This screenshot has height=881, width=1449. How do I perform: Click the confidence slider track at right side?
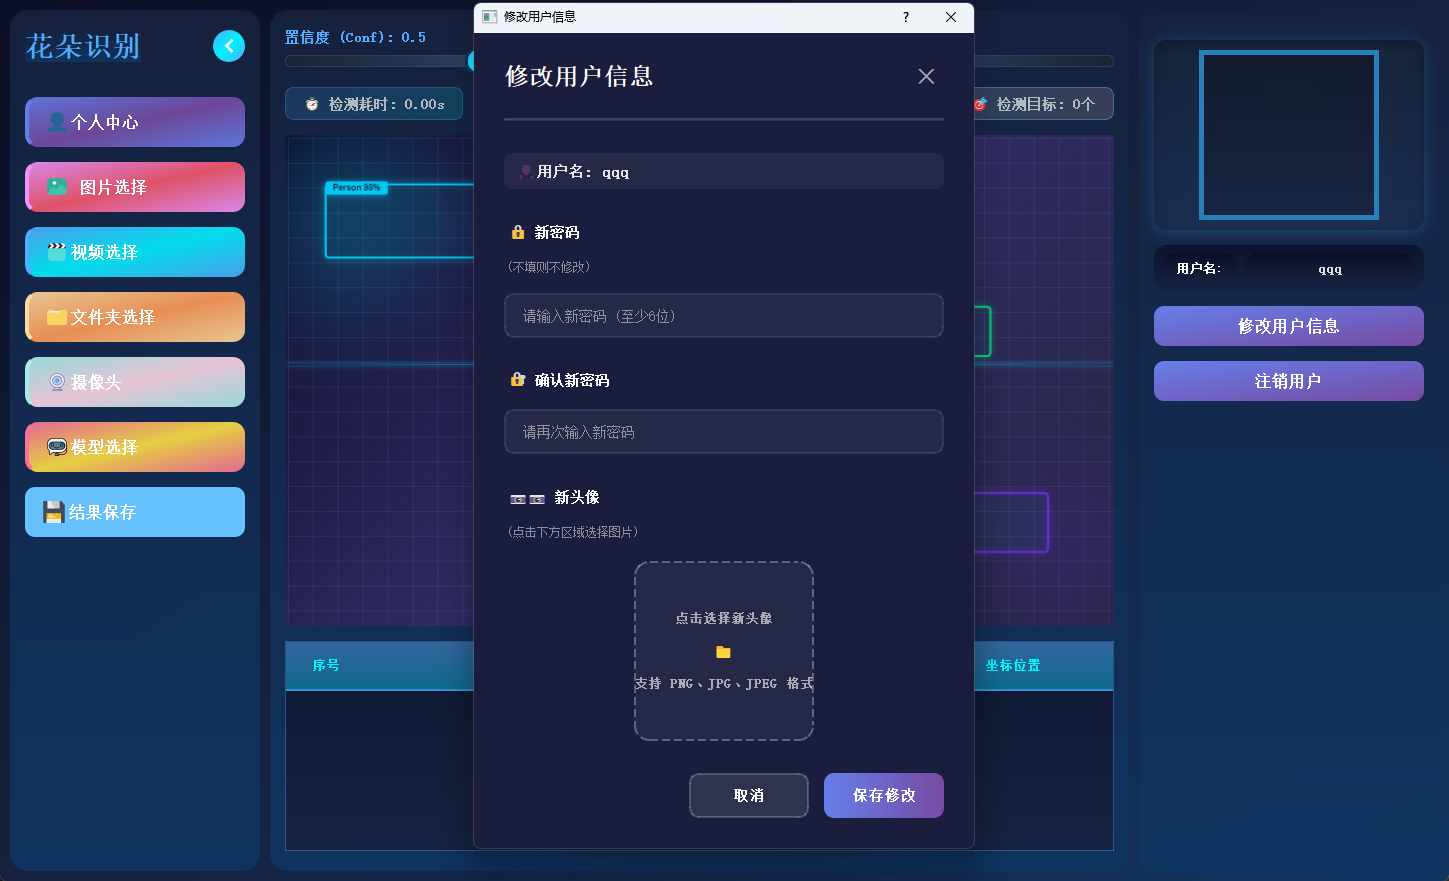[1043, 61]
